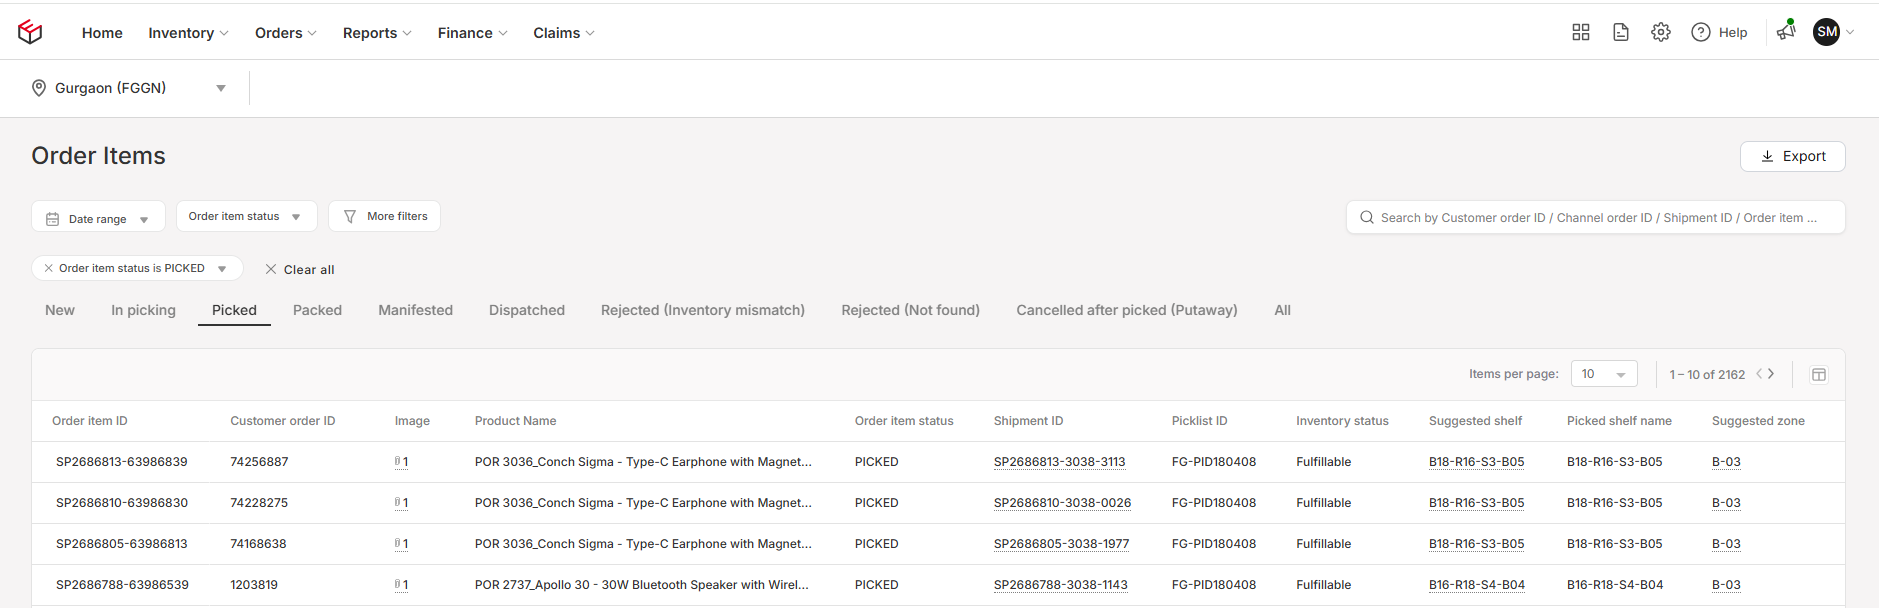Open the announcements megaphone icon
The width and height of the screenshot is (1879, 608).
tap(1786, 31)
